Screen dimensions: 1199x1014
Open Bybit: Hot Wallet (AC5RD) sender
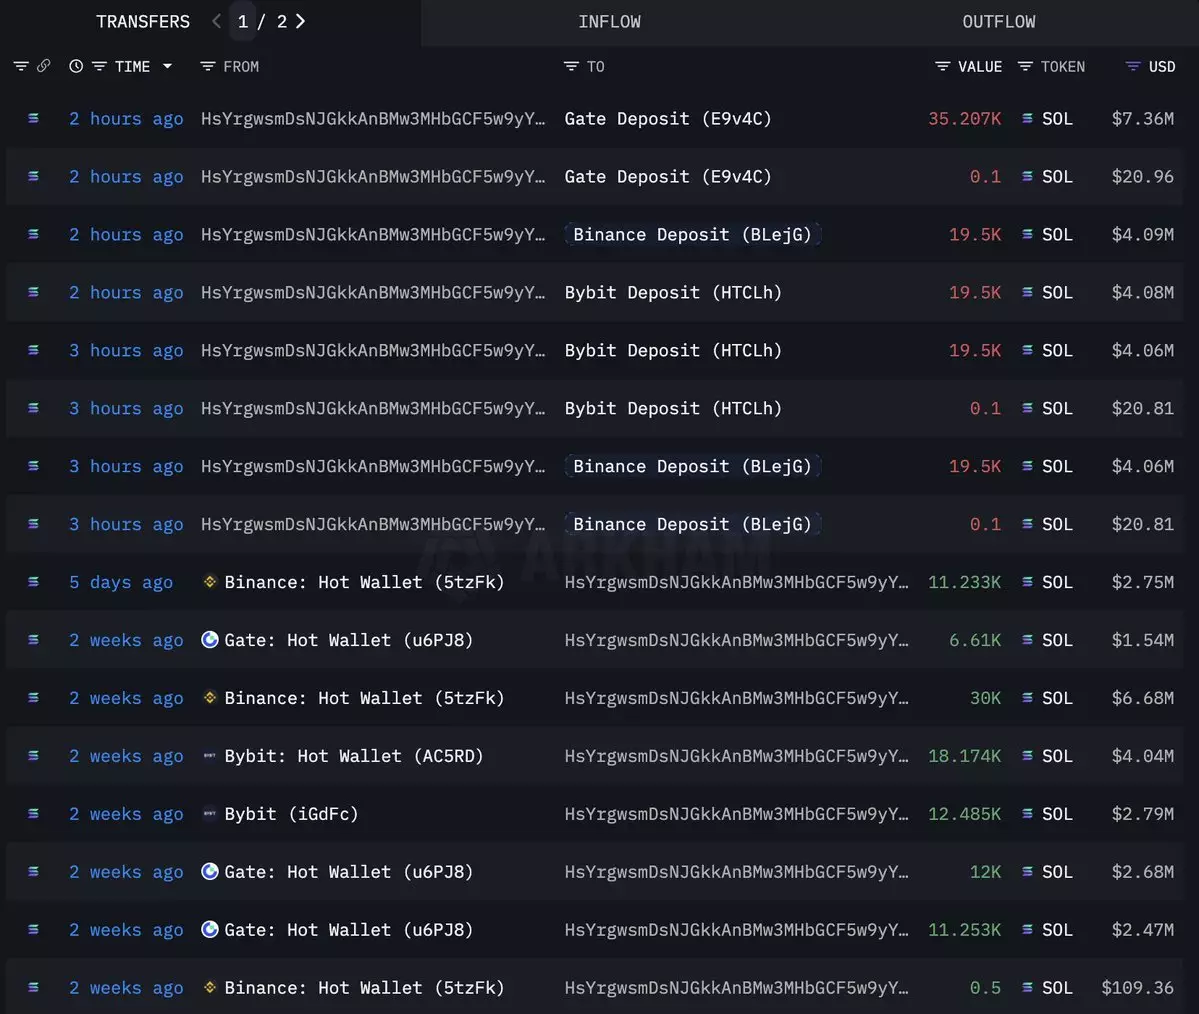point(353,756)
